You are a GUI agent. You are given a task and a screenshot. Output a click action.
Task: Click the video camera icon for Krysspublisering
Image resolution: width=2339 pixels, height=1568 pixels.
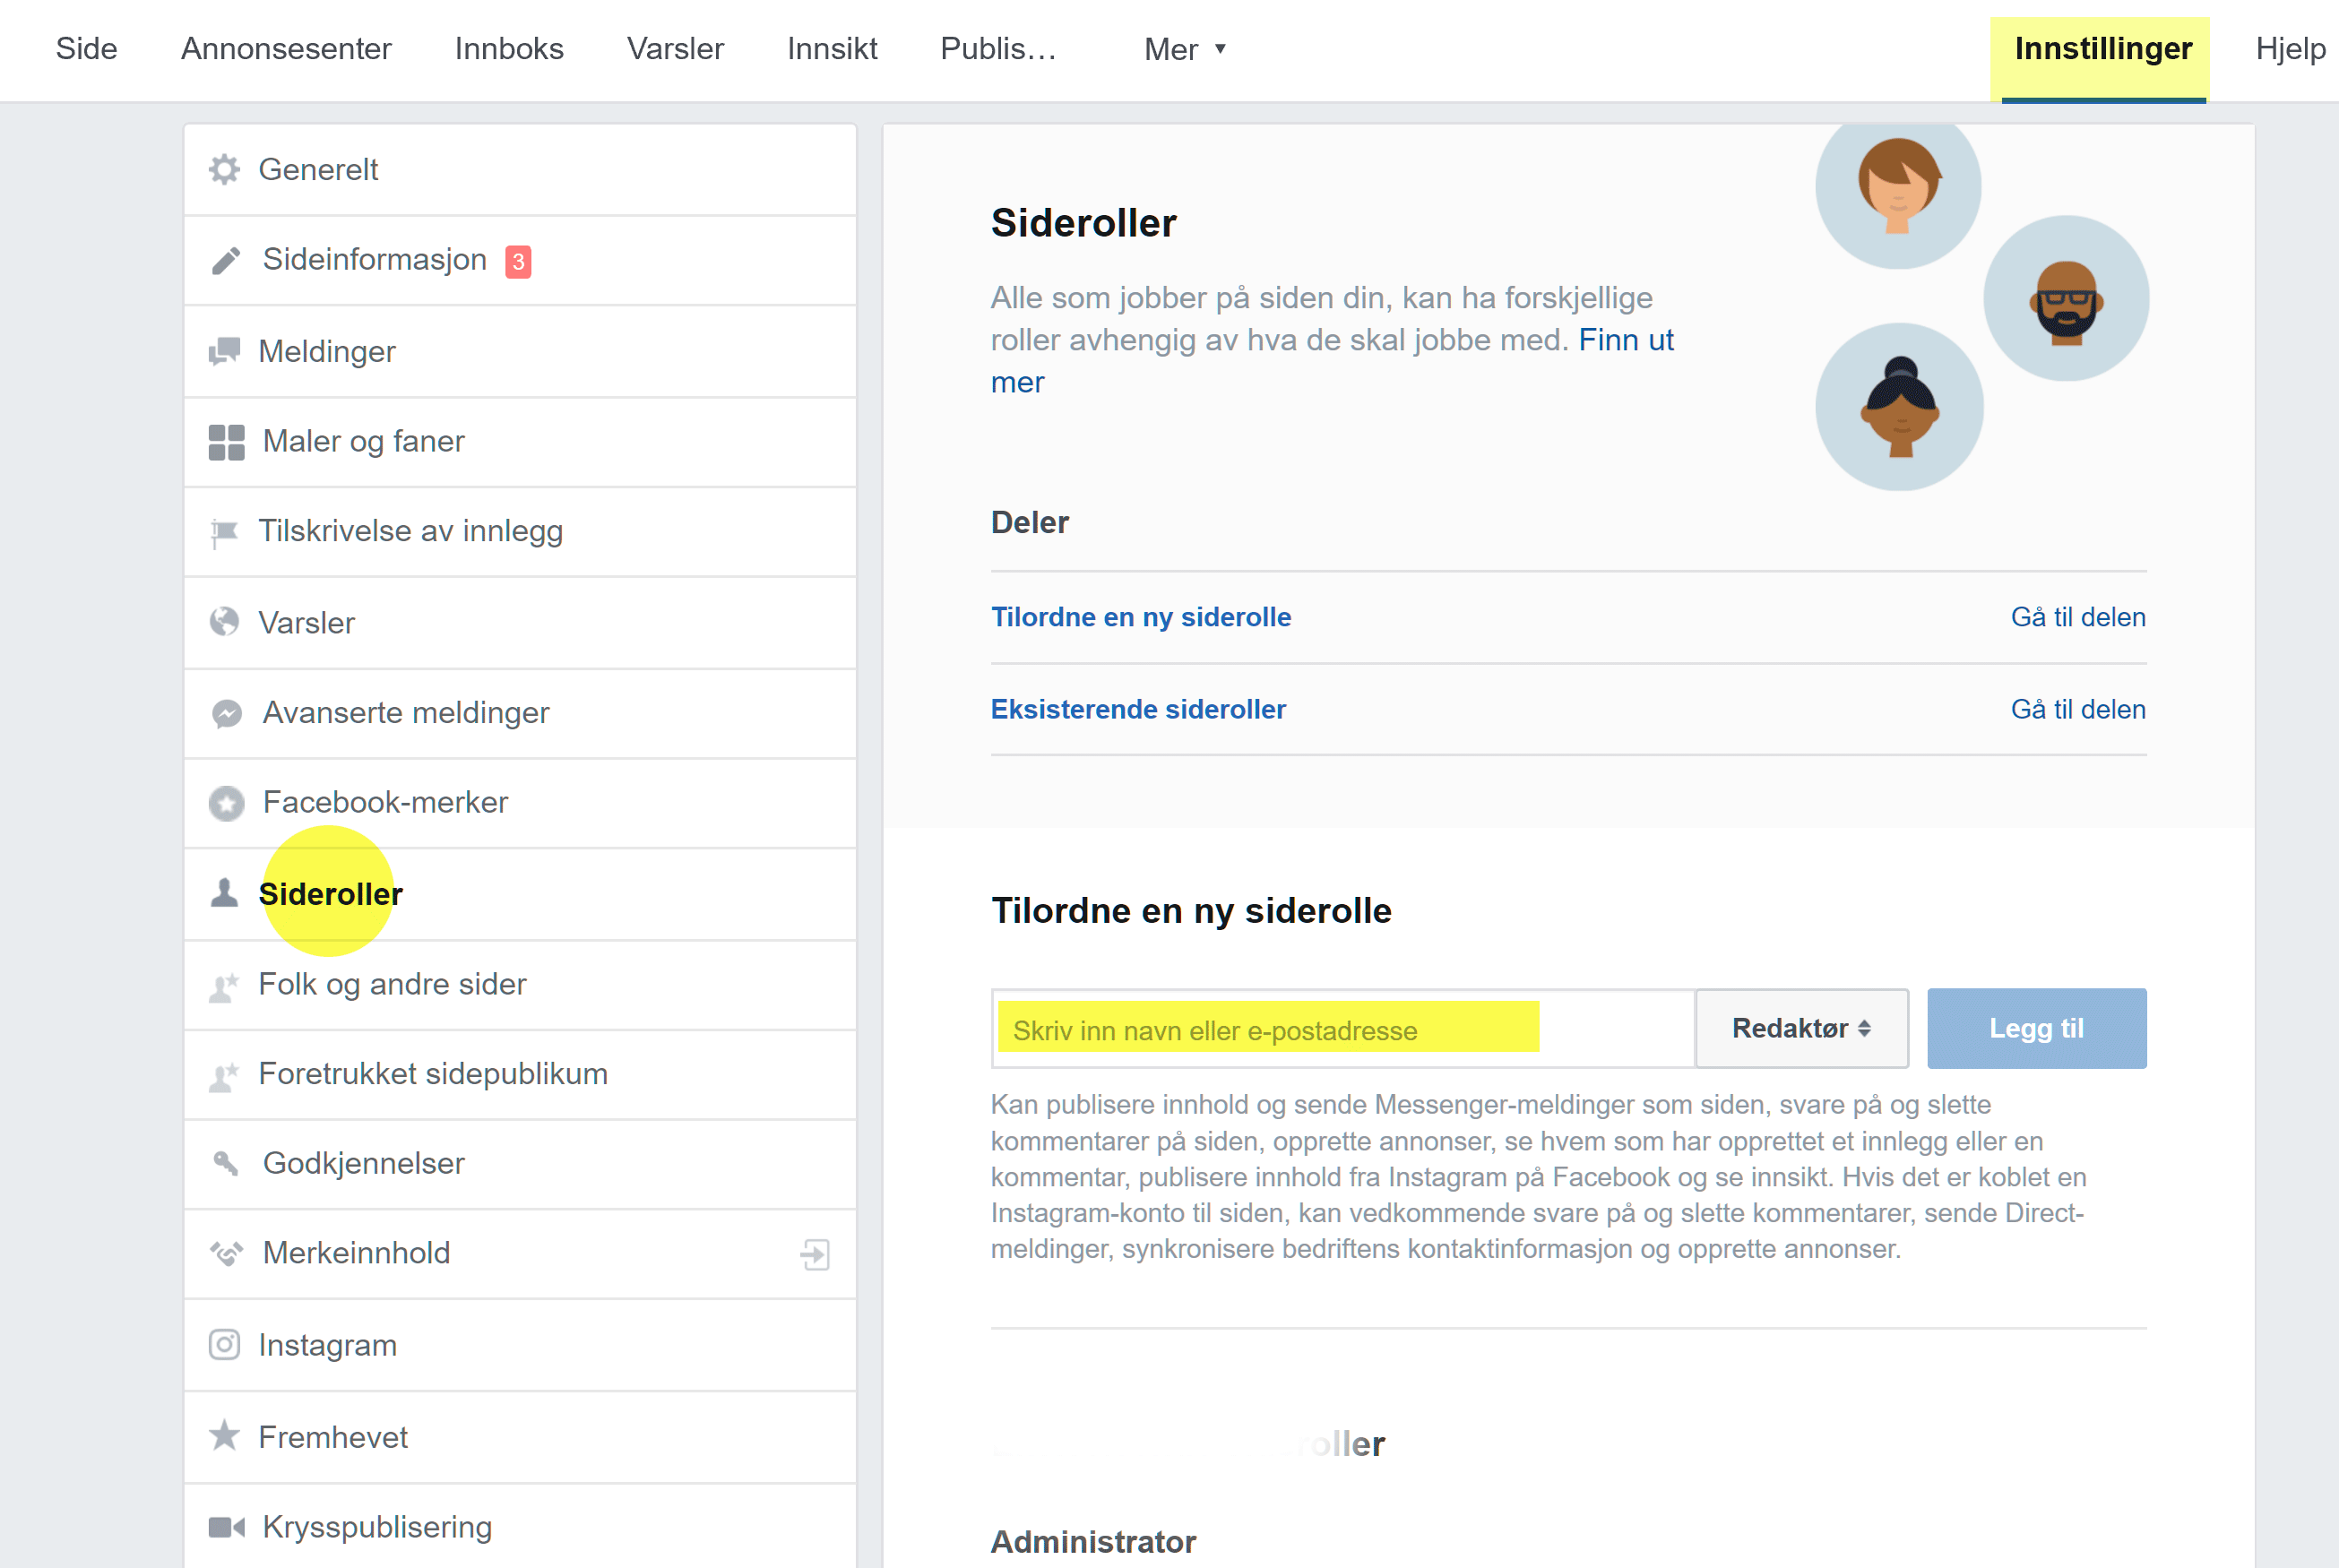226,1527
